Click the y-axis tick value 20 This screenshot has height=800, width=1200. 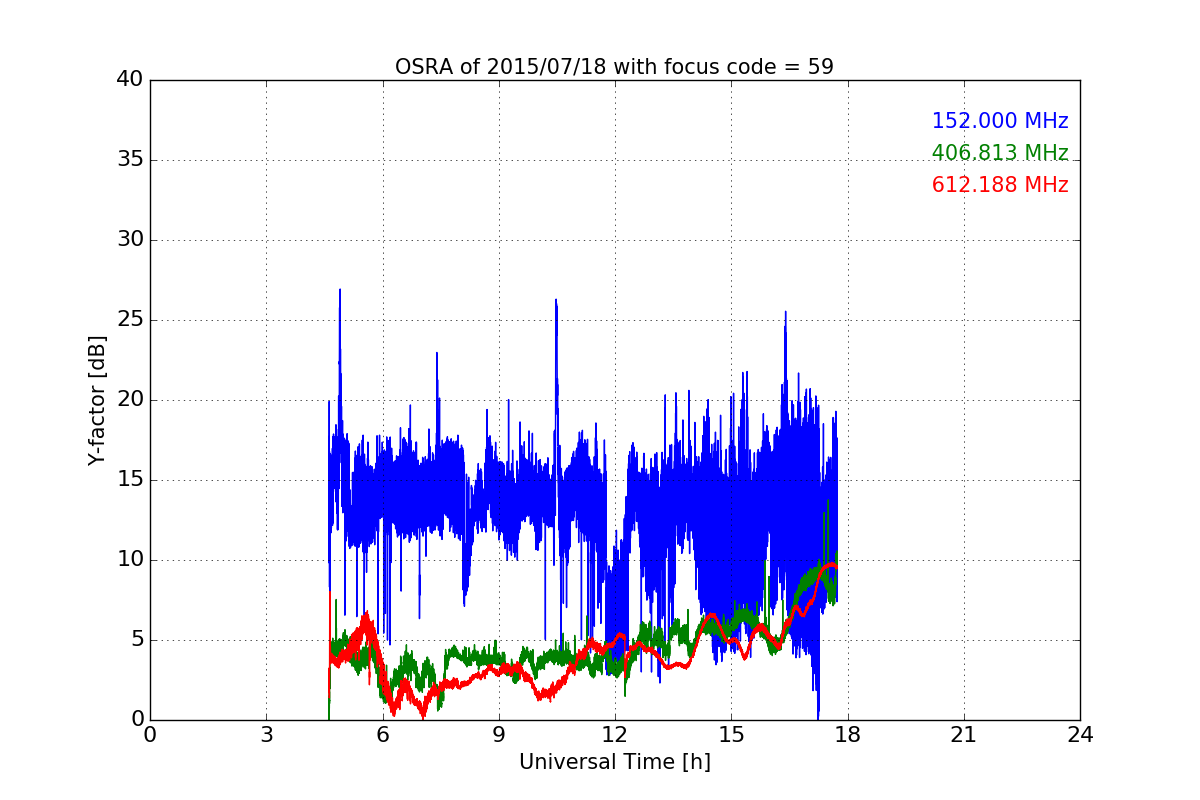[129, 400]
